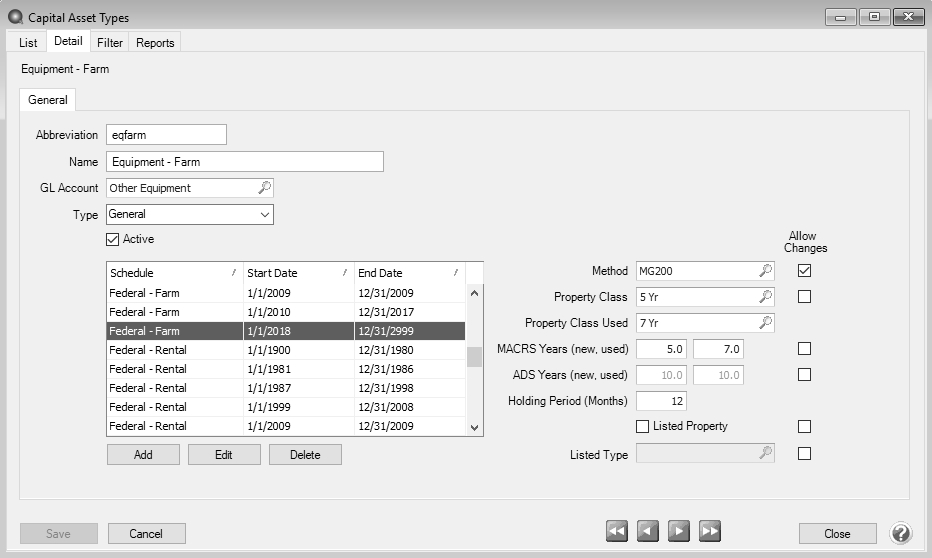This screenshot has height=558, width=932.
Task: Open Property Class Used lookup icon
Action: [765, 323]
